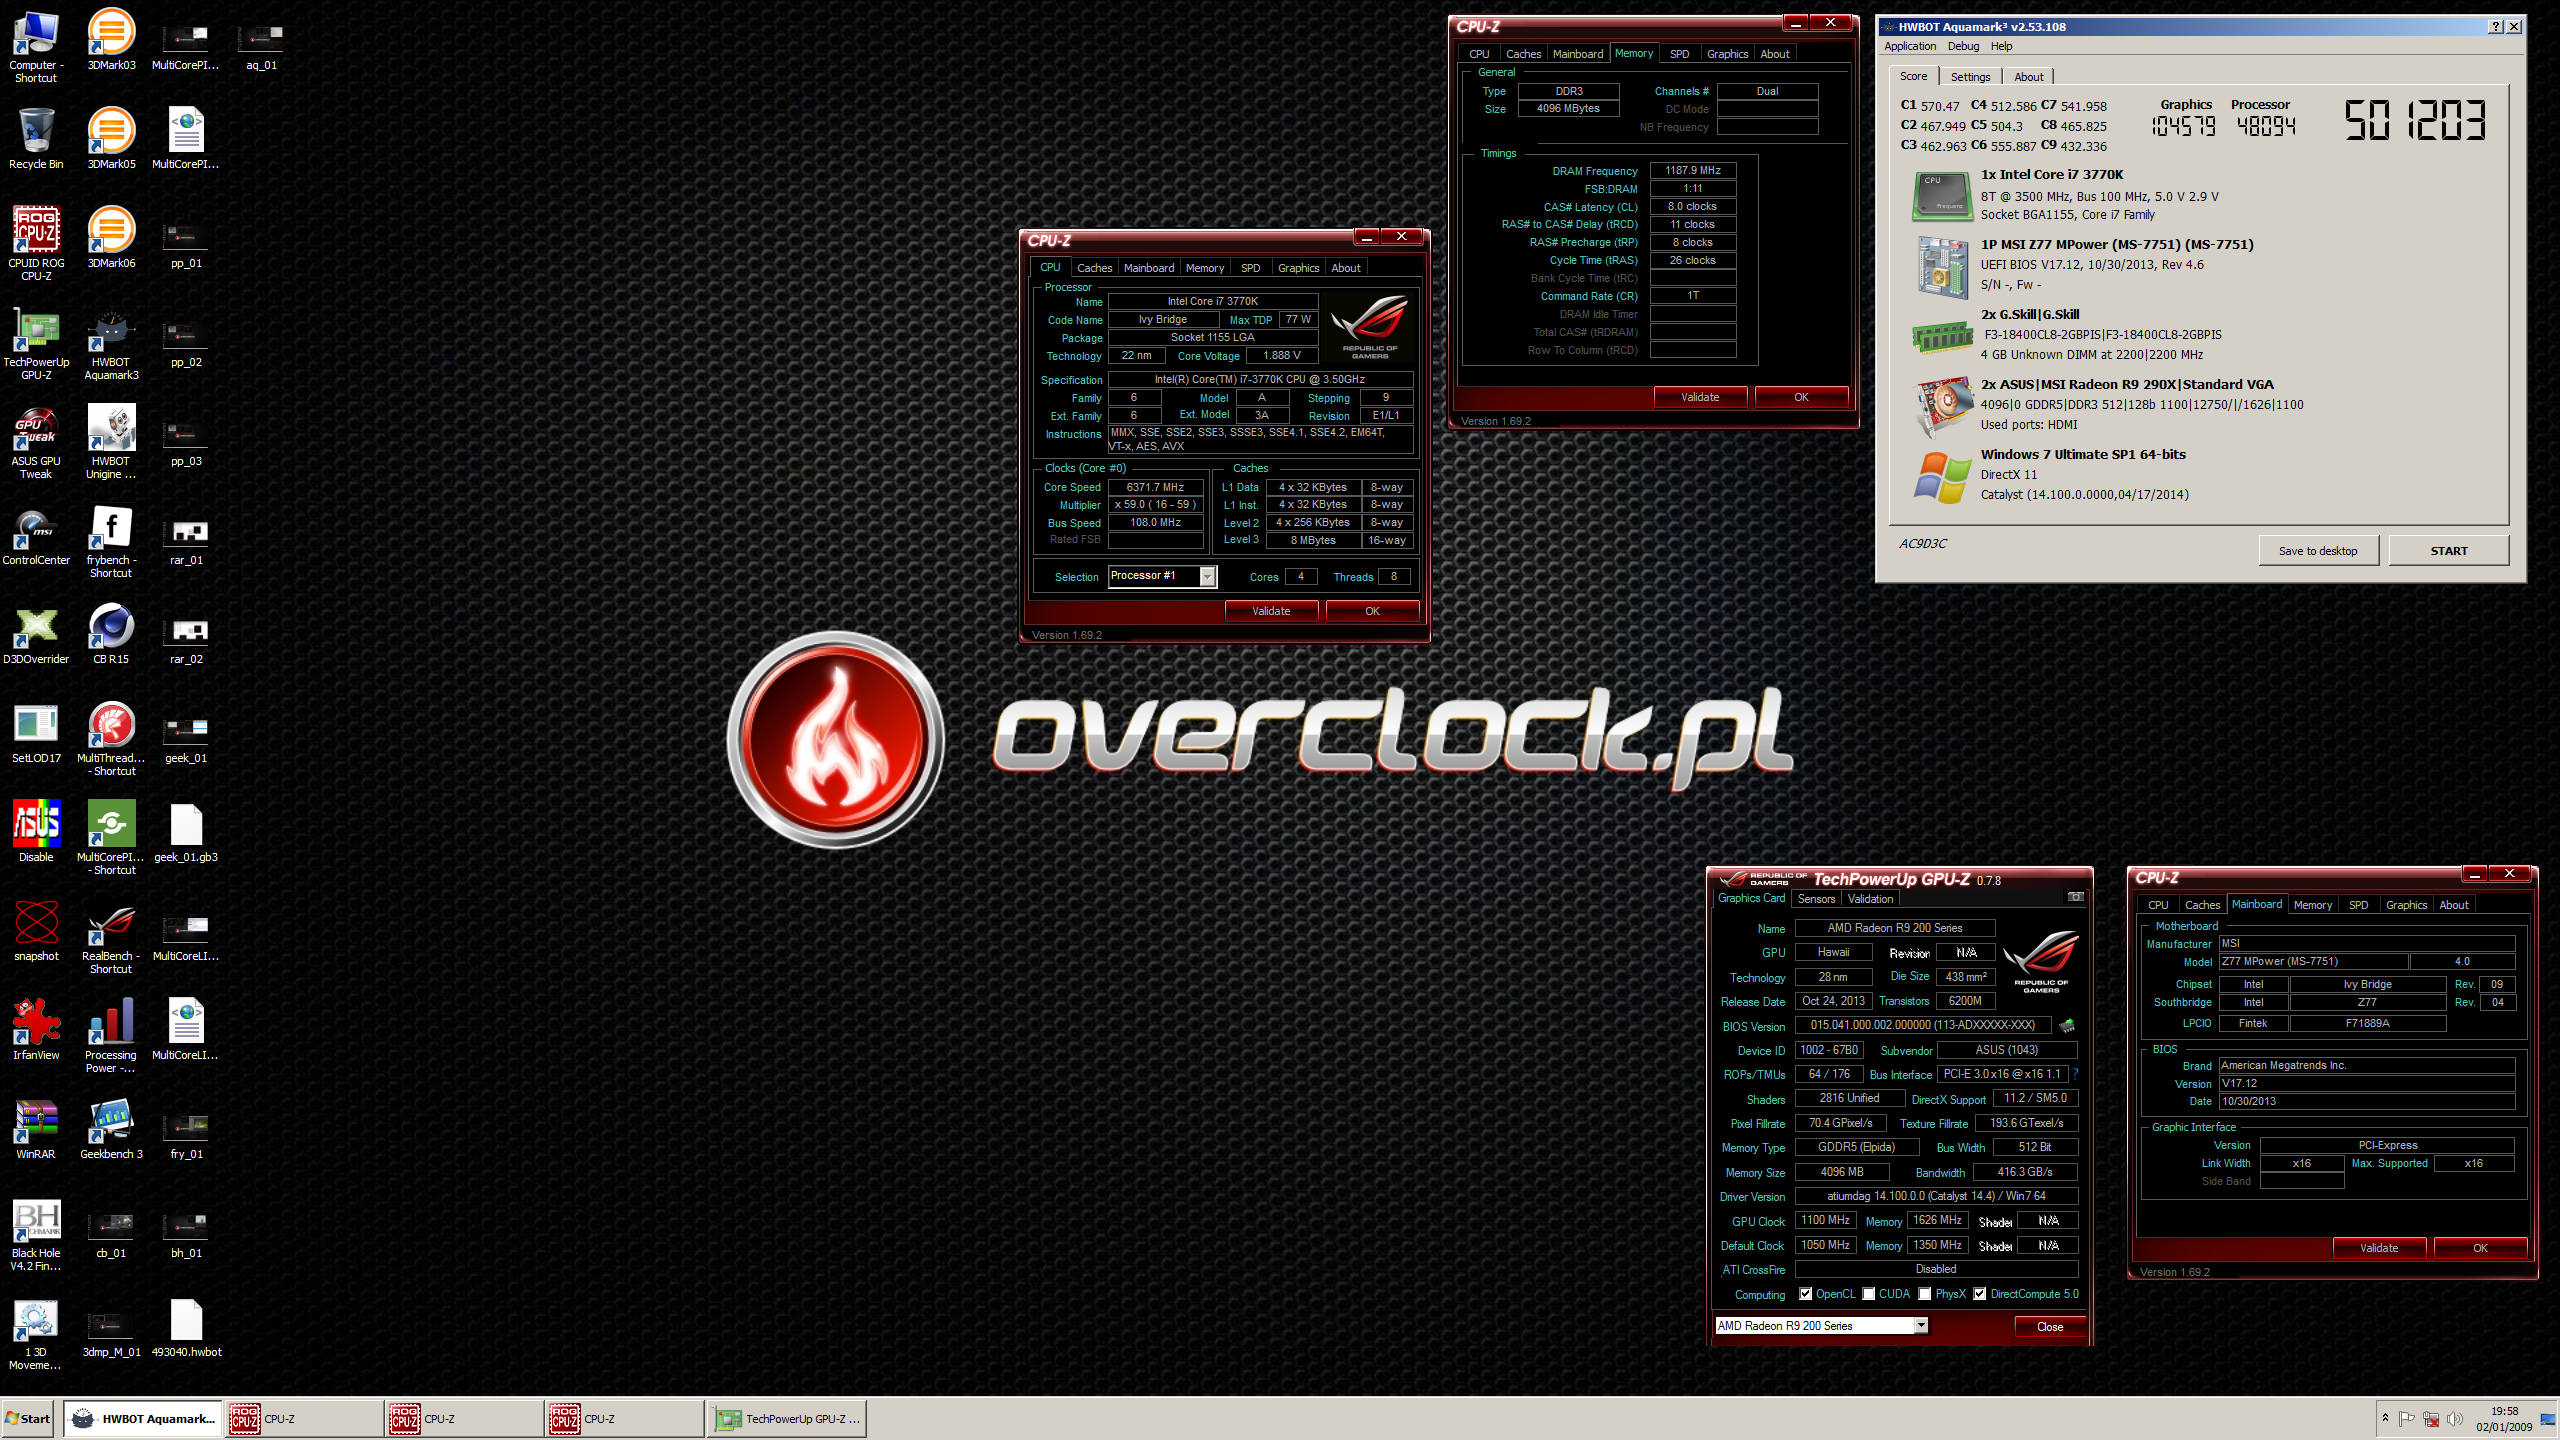Open the AMD Radeon R9 200 Series dropdown
This screenshot has width=2560, height=1440.
[1921, 1326]
